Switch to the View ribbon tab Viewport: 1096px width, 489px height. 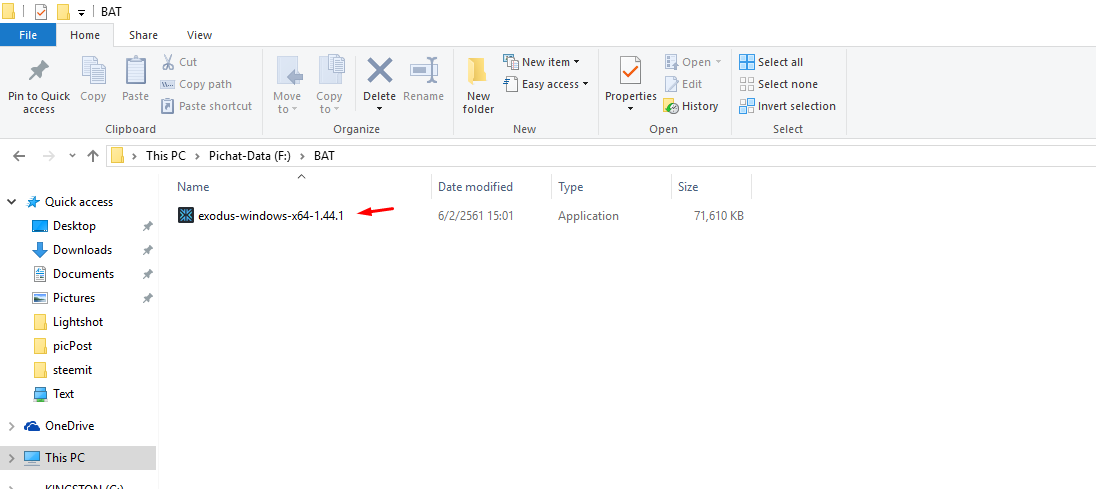tap(199, 35)
